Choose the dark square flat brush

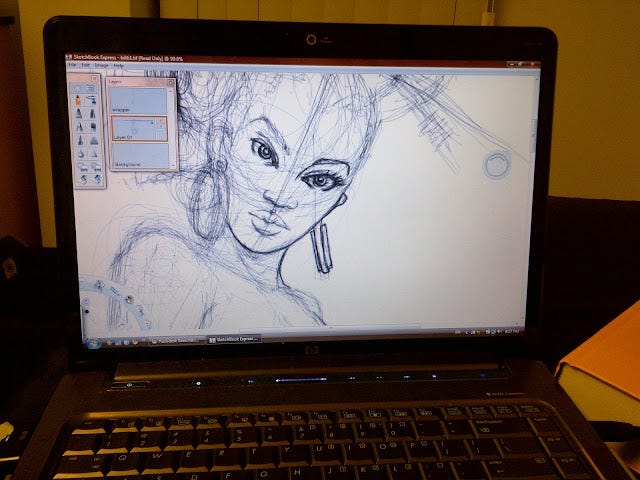(x=93, y=127)
